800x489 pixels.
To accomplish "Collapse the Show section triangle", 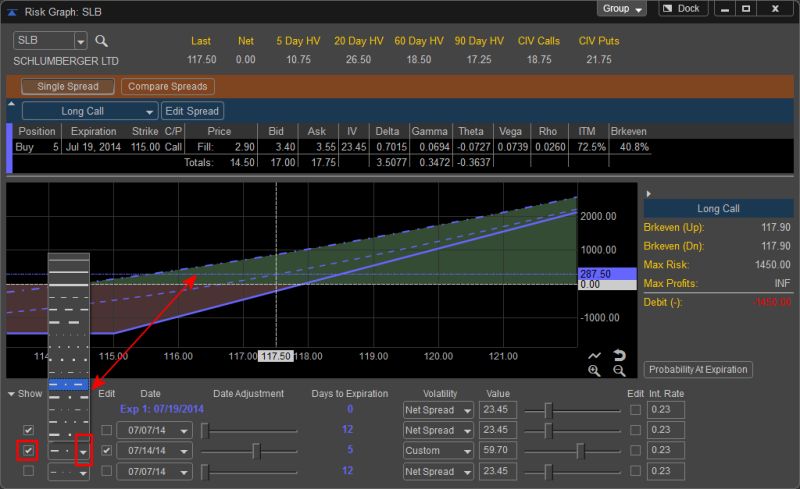I will pos(11,394).
